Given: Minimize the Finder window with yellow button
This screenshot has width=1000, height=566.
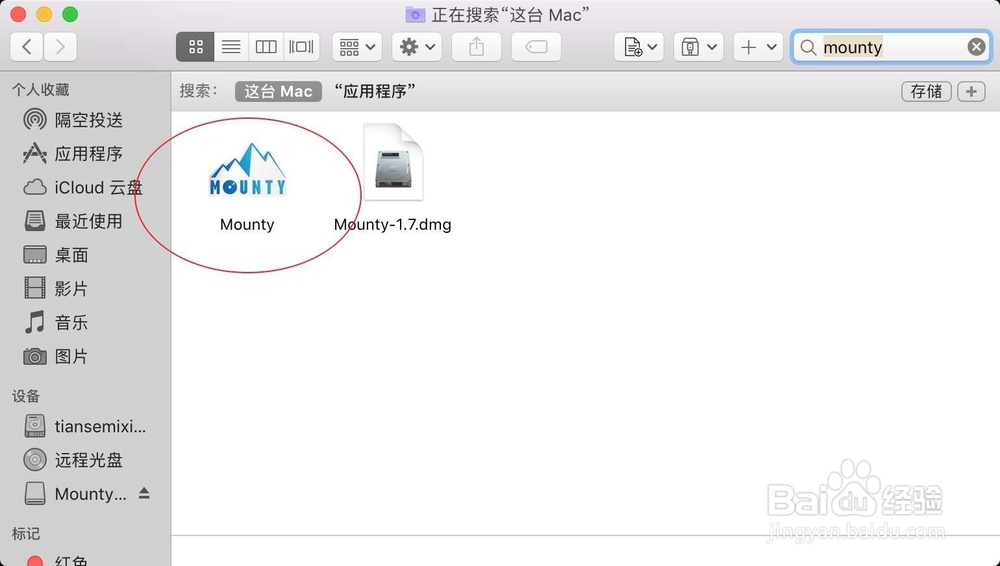Looking at the screenshot, I should [44, 14].
